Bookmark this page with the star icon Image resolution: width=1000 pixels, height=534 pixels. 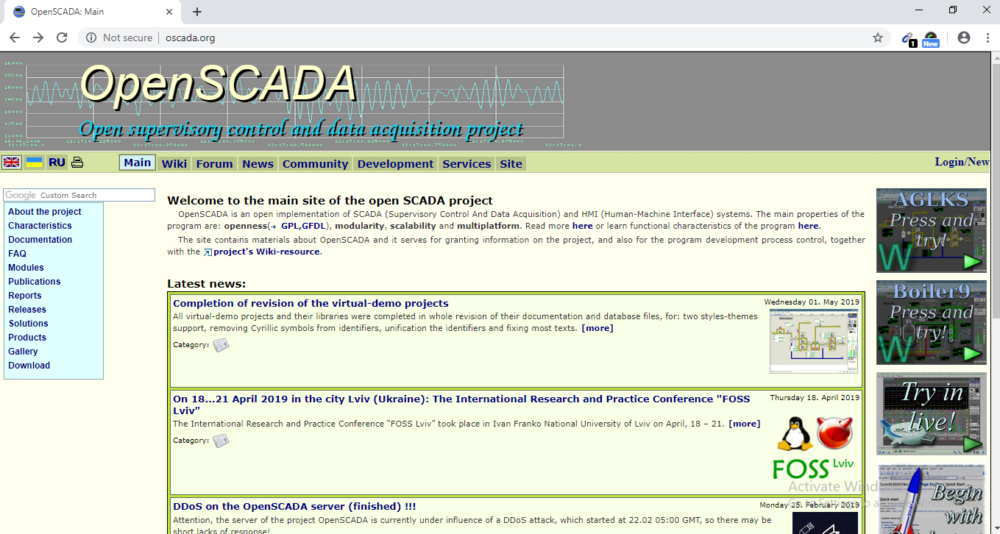[878, 38]
